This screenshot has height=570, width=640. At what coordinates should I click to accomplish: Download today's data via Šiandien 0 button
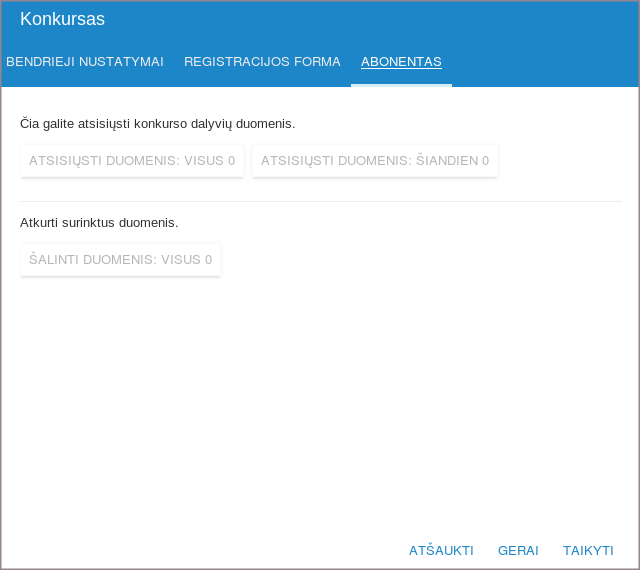[x=375, y=160]
